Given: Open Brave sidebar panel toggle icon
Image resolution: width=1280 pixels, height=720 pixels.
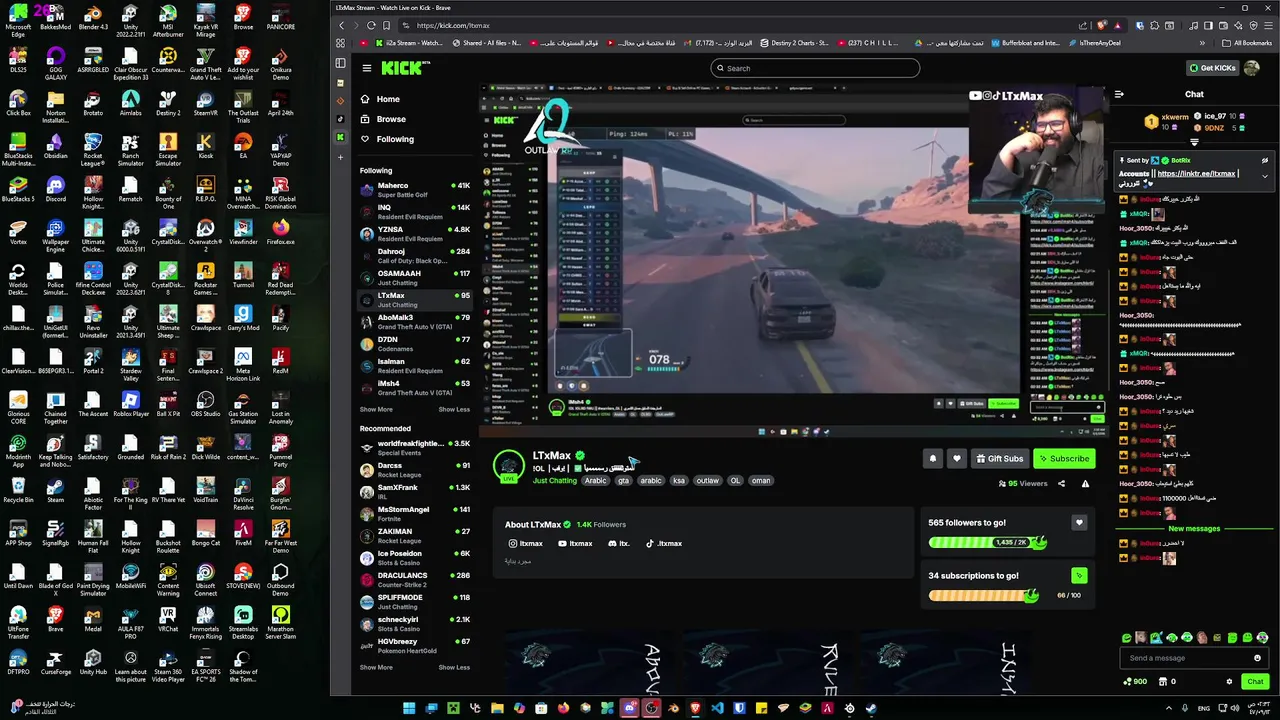Looking at the screenshot, I should coord(341,62).
